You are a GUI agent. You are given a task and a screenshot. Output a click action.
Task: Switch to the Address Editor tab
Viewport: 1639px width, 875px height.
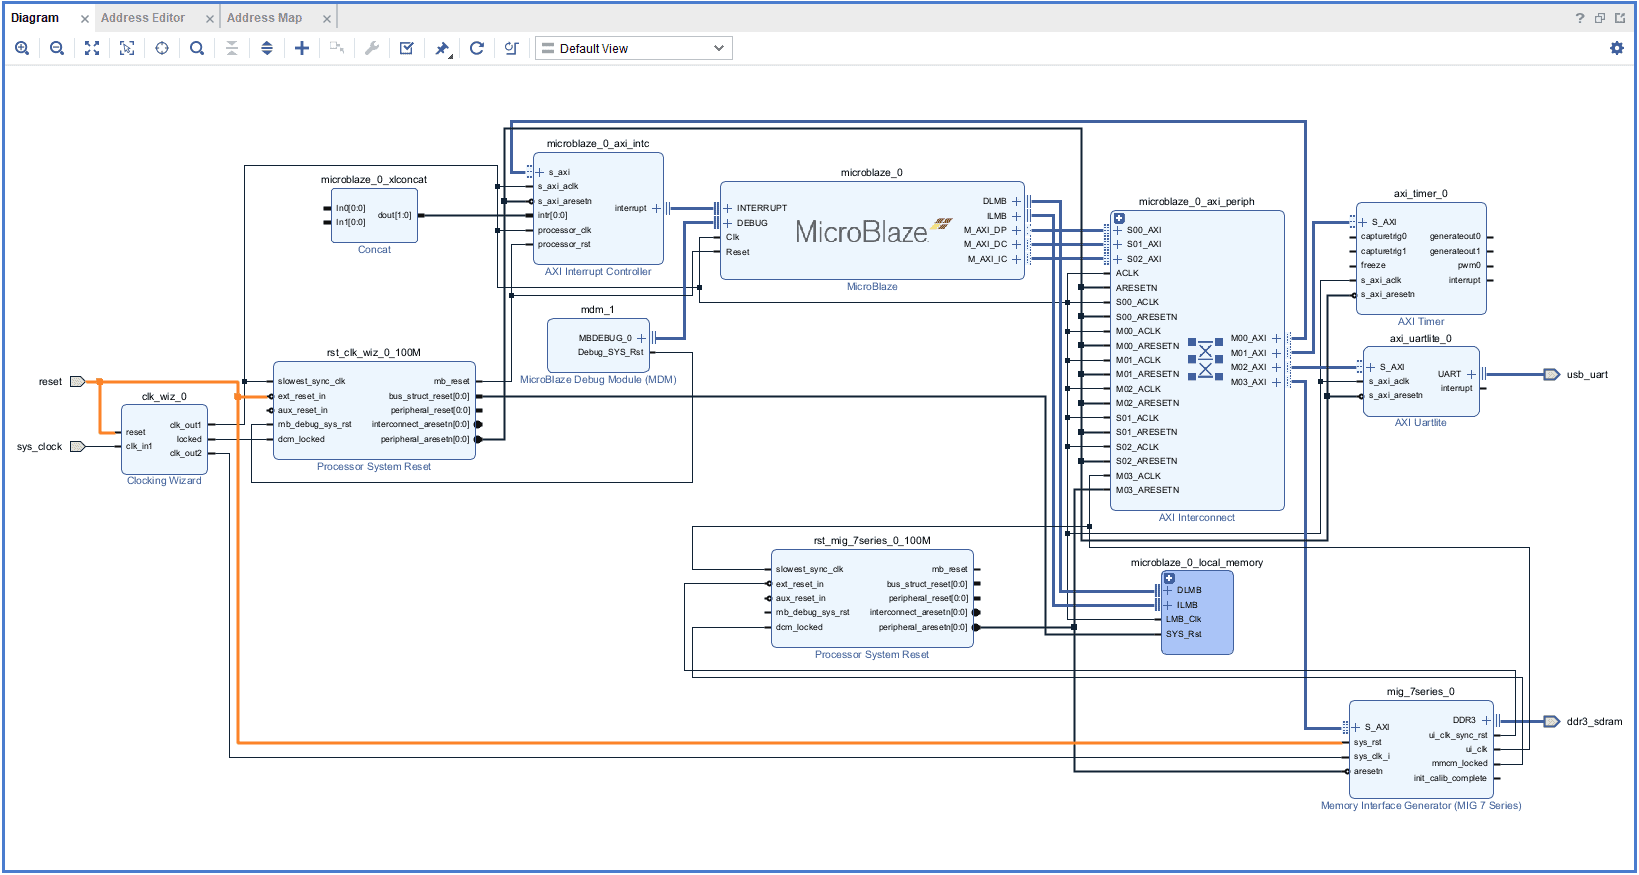(143, 18)
